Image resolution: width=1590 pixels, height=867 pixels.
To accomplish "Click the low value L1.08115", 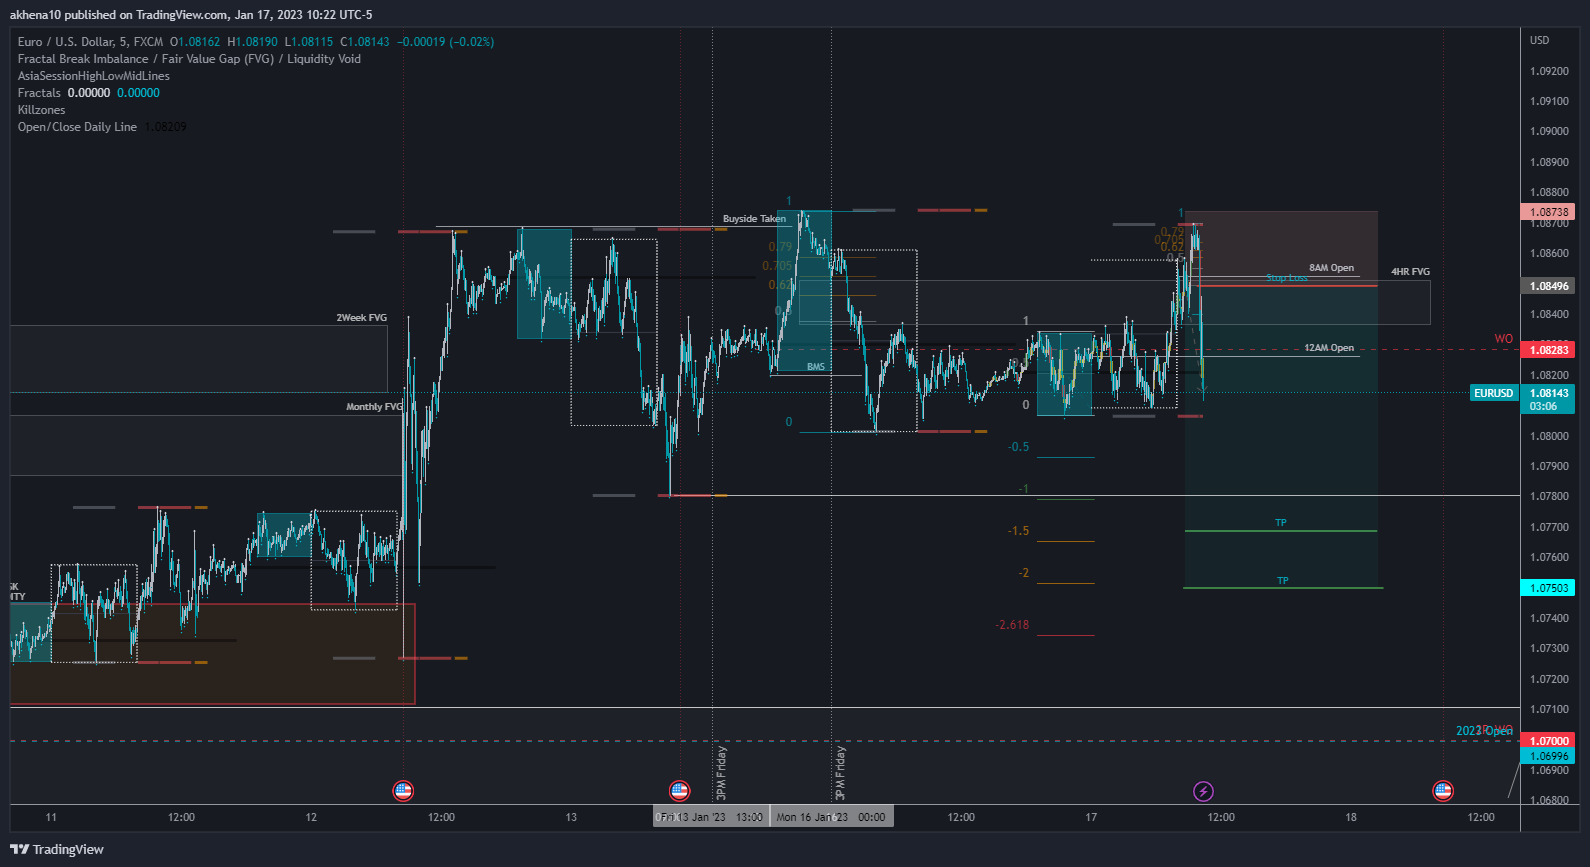I will click(309, 42).
